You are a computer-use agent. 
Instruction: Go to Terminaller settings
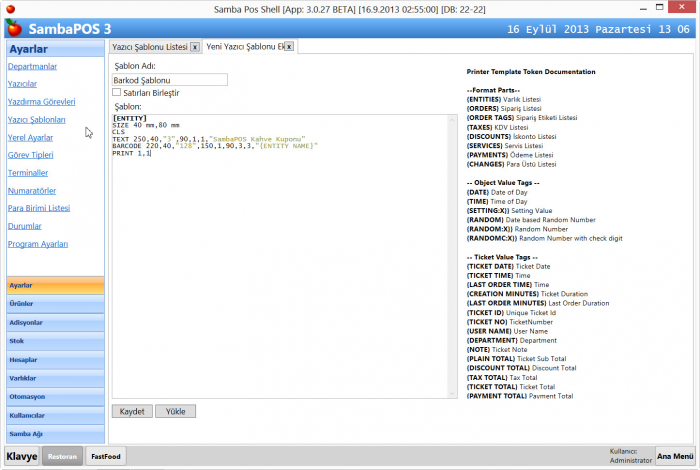(x=28, y=173)
